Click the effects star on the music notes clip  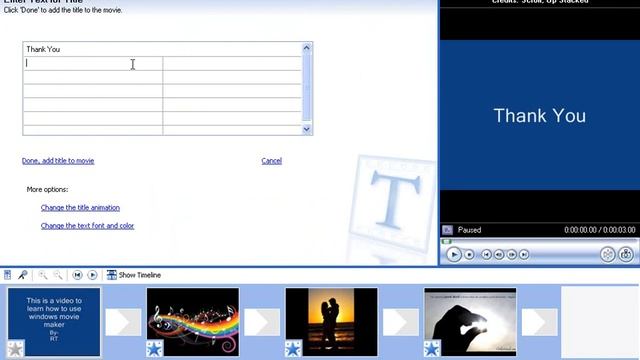point(154,349)
